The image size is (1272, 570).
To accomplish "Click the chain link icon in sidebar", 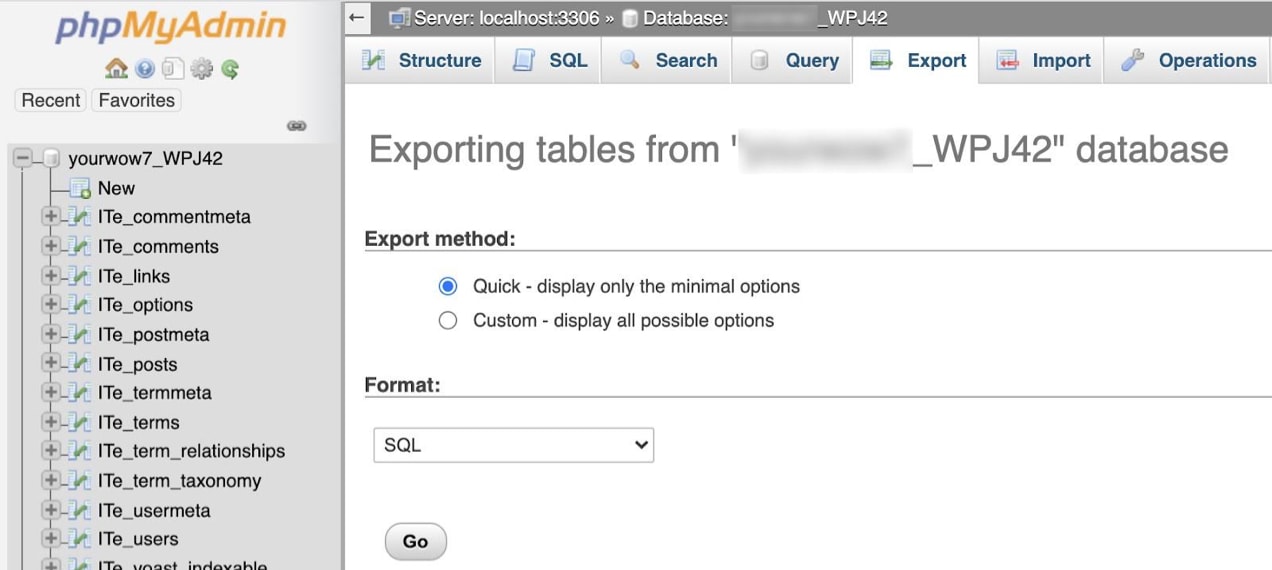I will [296, 126].
